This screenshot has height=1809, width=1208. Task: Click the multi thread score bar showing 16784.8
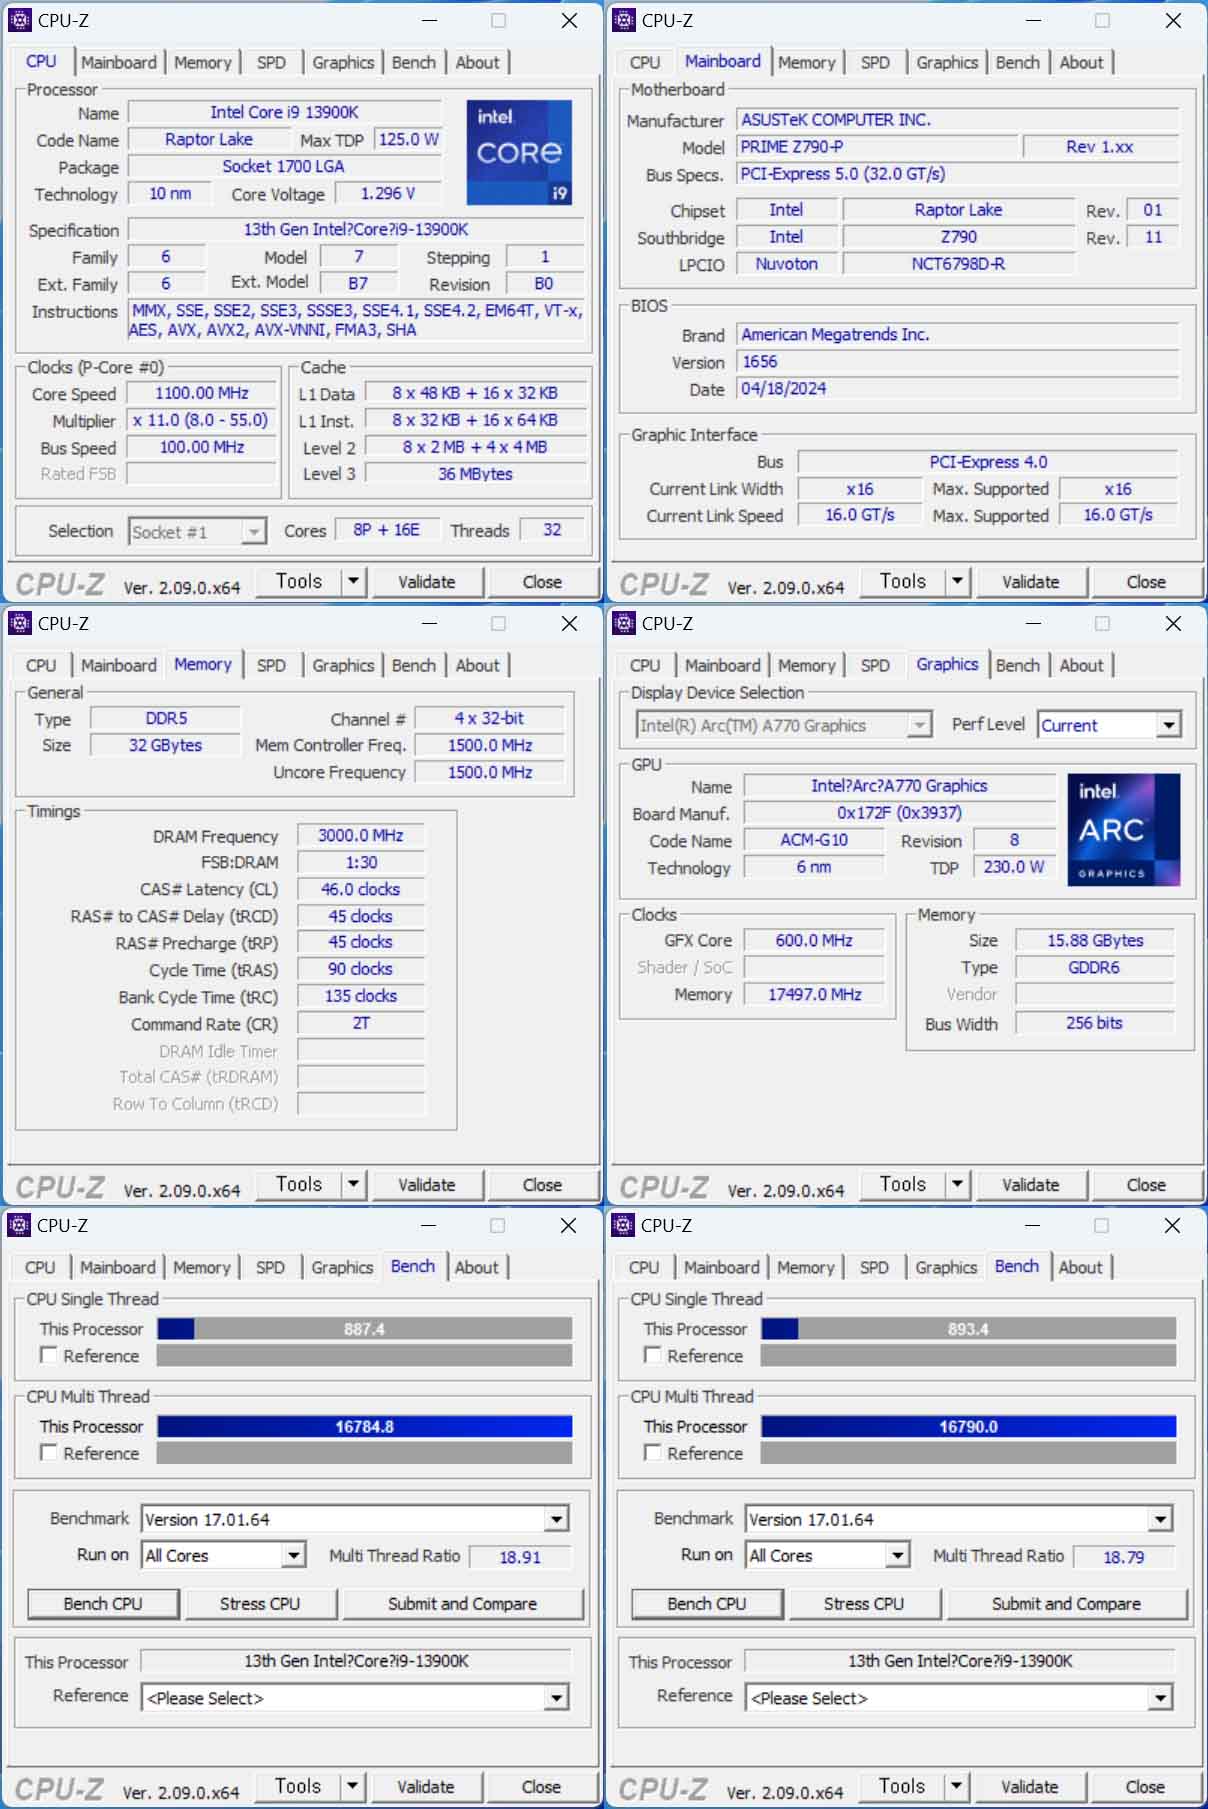click(365, 1426)
